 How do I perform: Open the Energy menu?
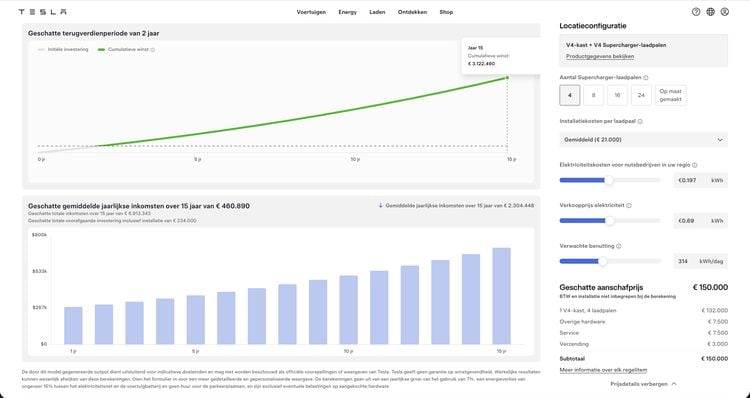tap(348, 12)
